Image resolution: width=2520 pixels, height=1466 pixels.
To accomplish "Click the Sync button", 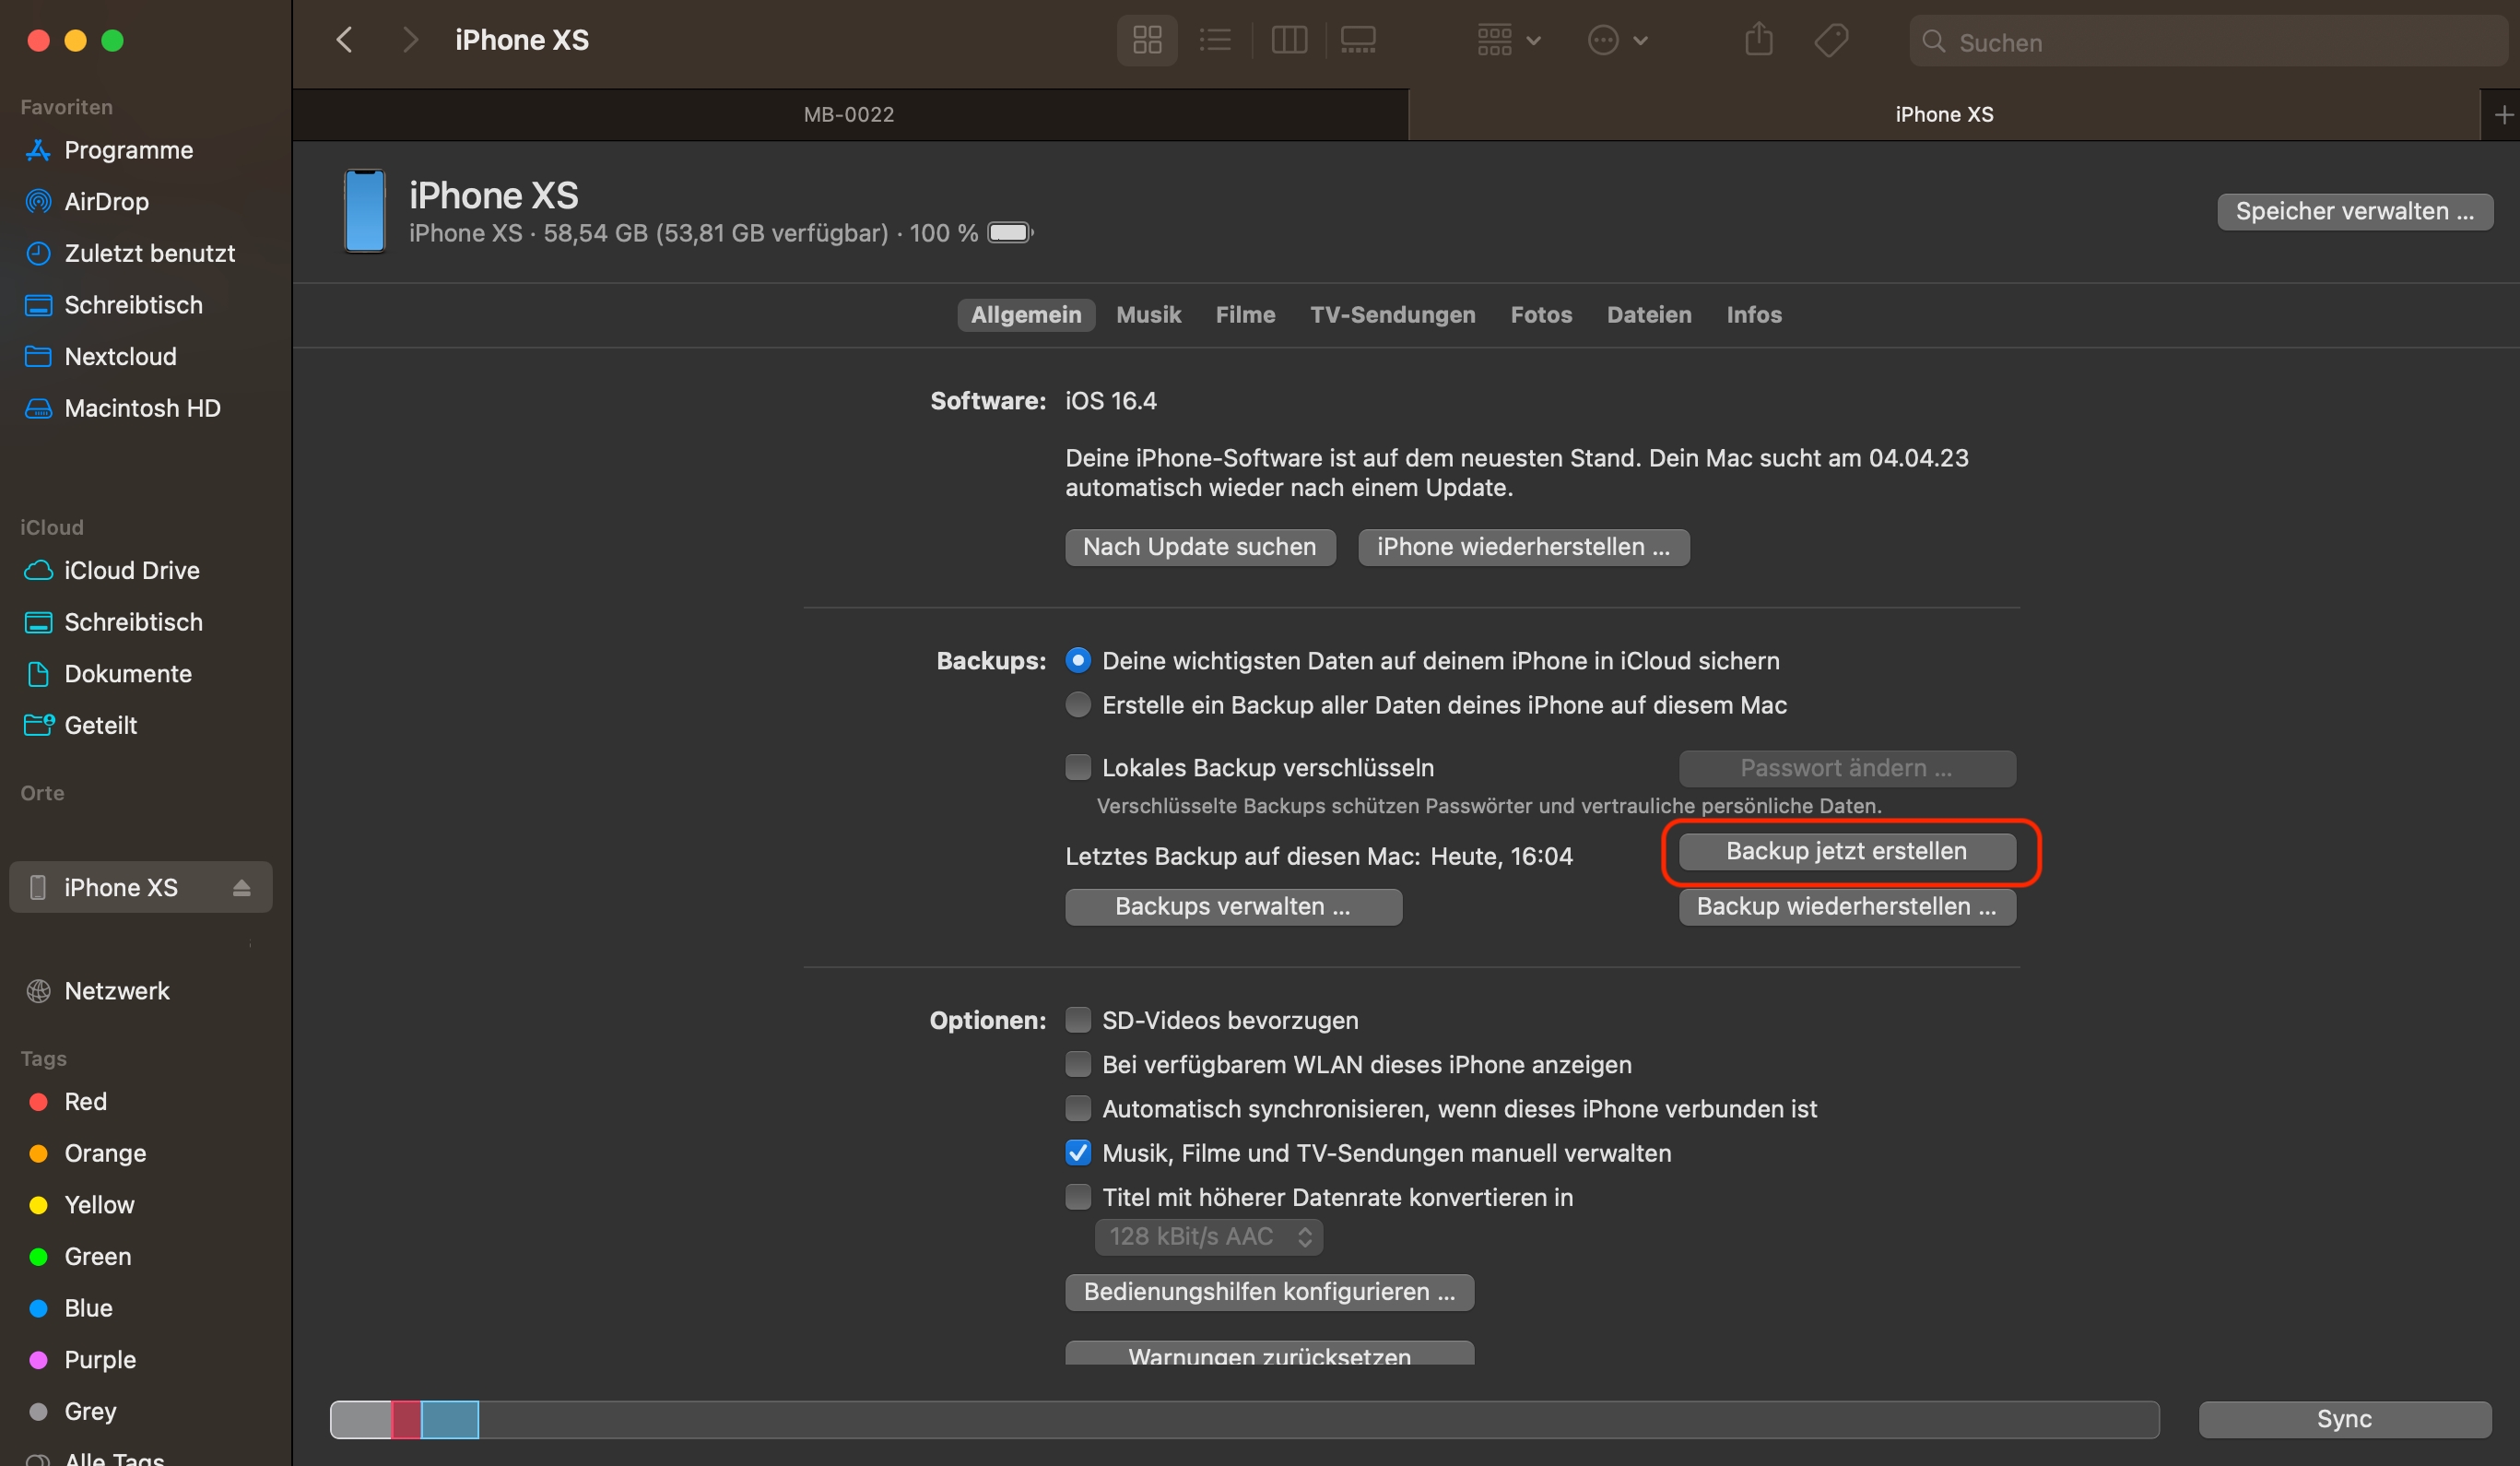I will click(2345, 1419).
